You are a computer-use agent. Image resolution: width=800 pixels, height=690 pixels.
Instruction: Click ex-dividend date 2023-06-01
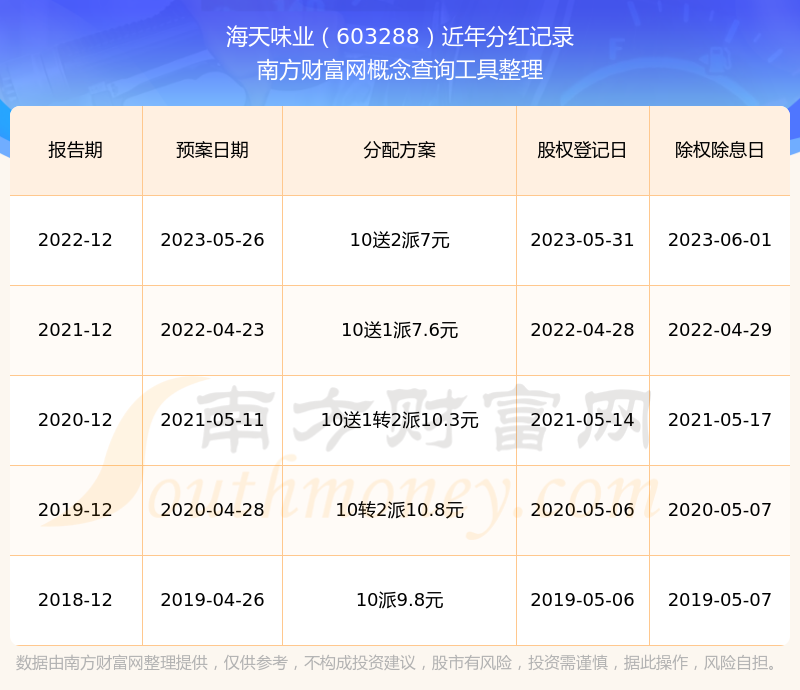point(719,240)
